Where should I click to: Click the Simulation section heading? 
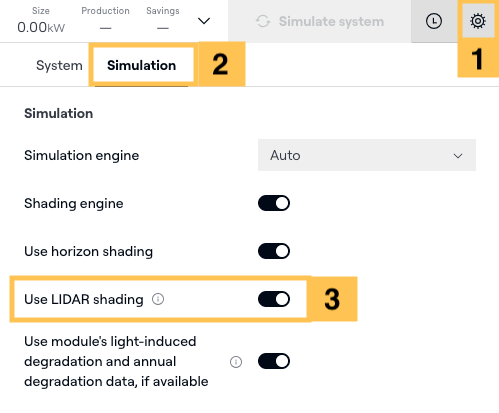[x=58, y=113]
